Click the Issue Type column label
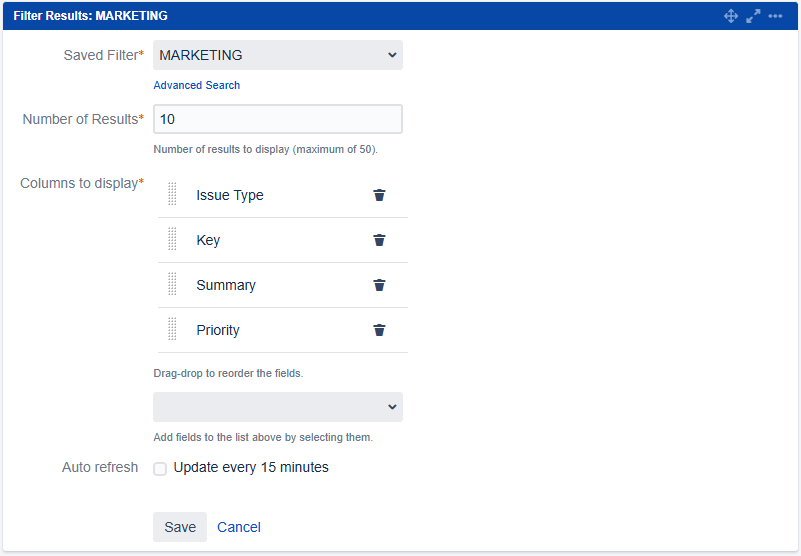801x556 pixels. click(230, 195)
